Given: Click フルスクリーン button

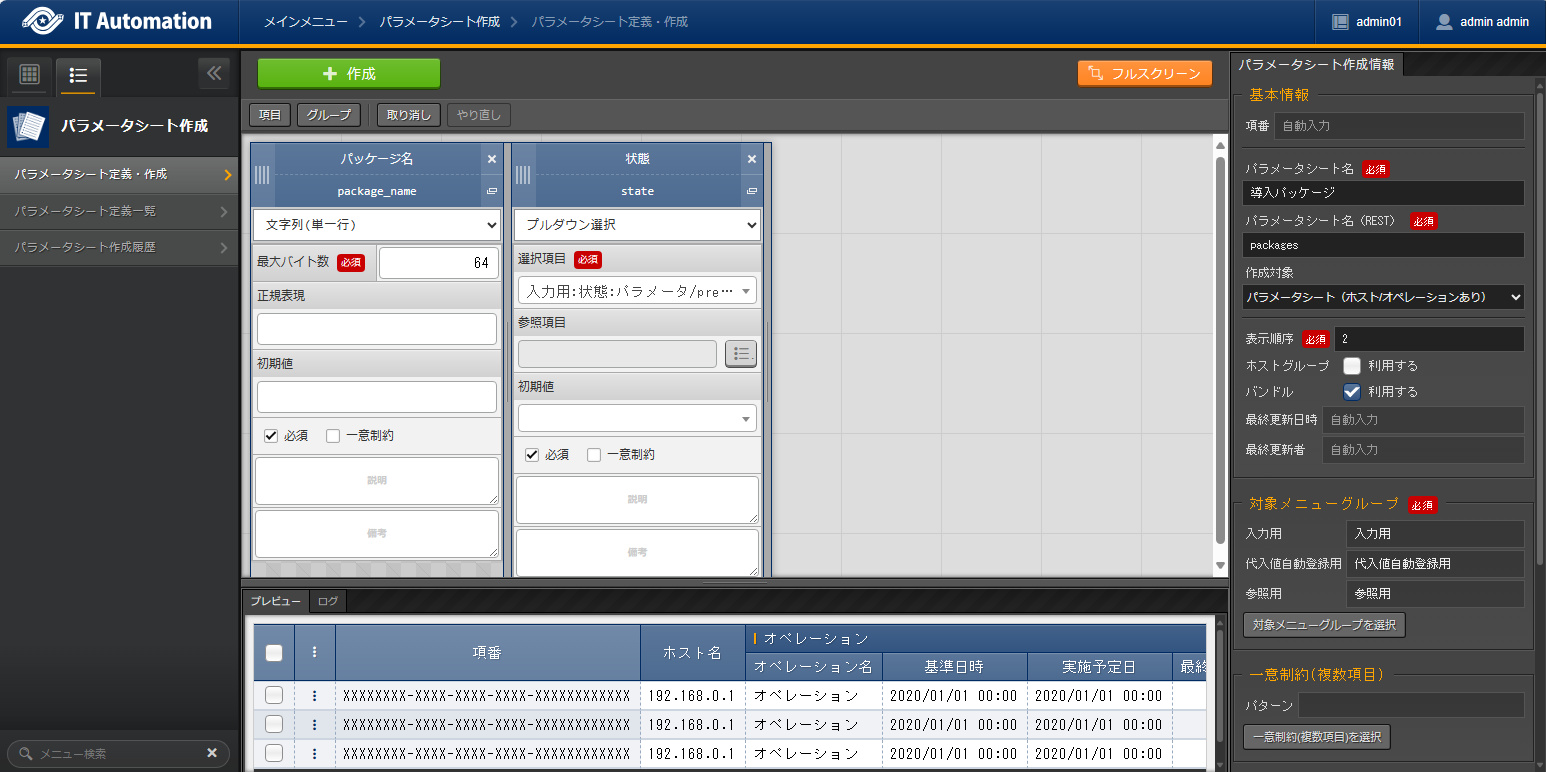Looking at the screenshot, I should click(x=1144, y=74).
